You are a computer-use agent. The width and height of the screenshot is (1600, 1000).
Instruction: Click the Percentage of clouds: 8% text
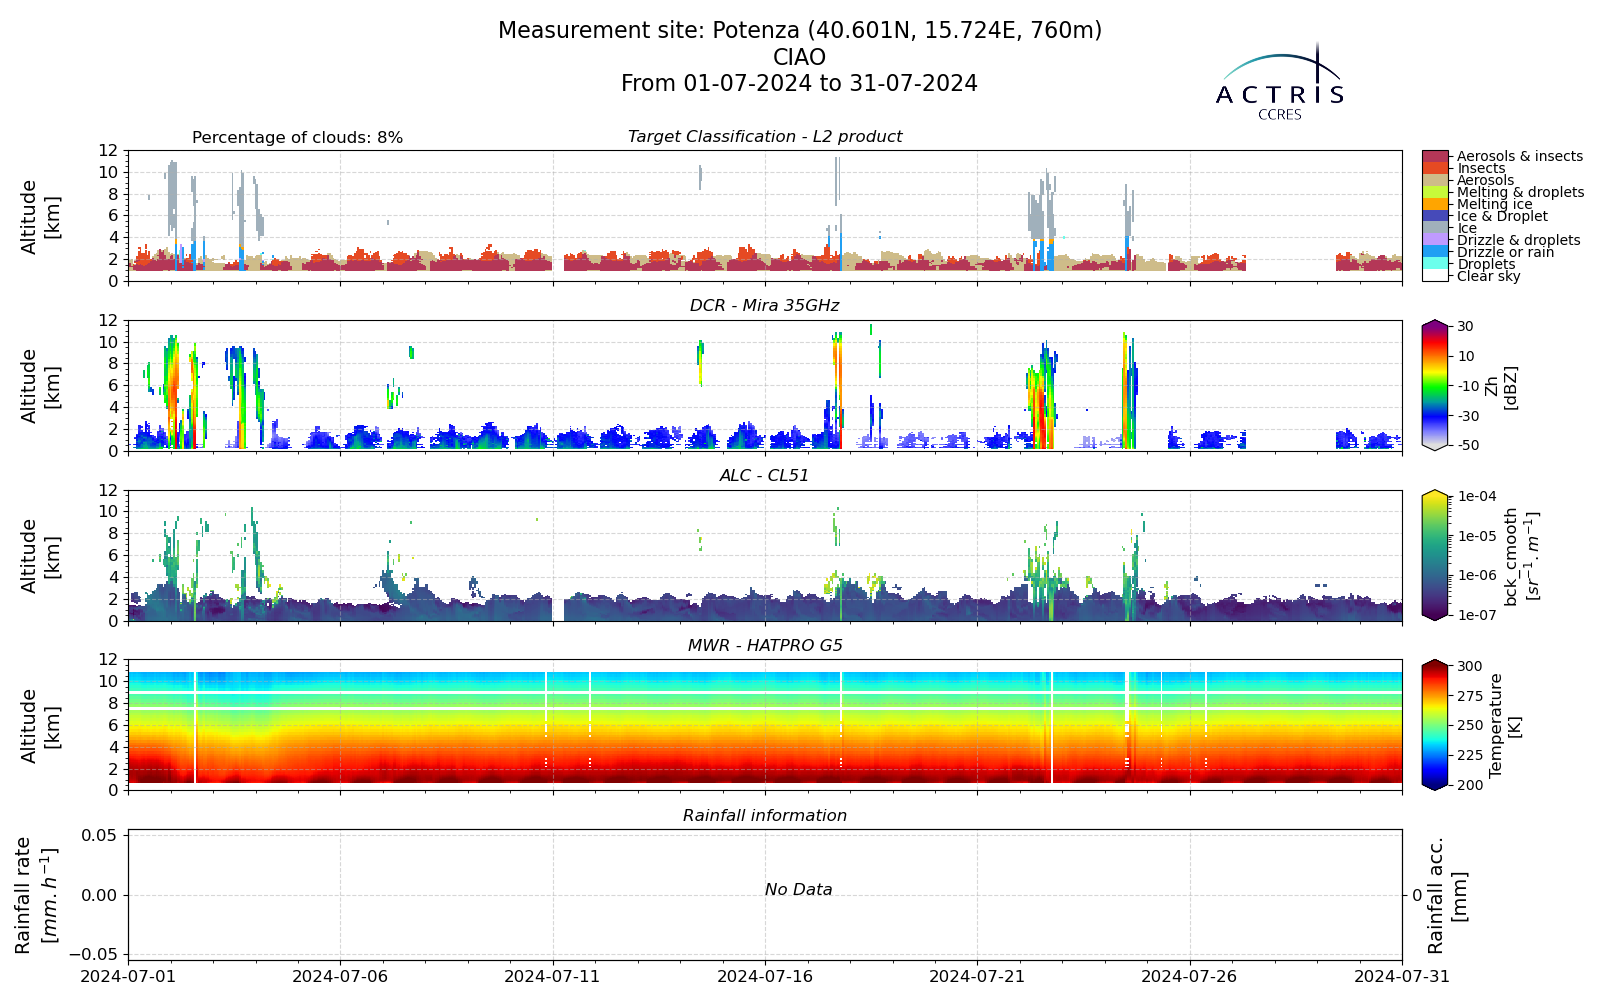[x=297, y=138]
